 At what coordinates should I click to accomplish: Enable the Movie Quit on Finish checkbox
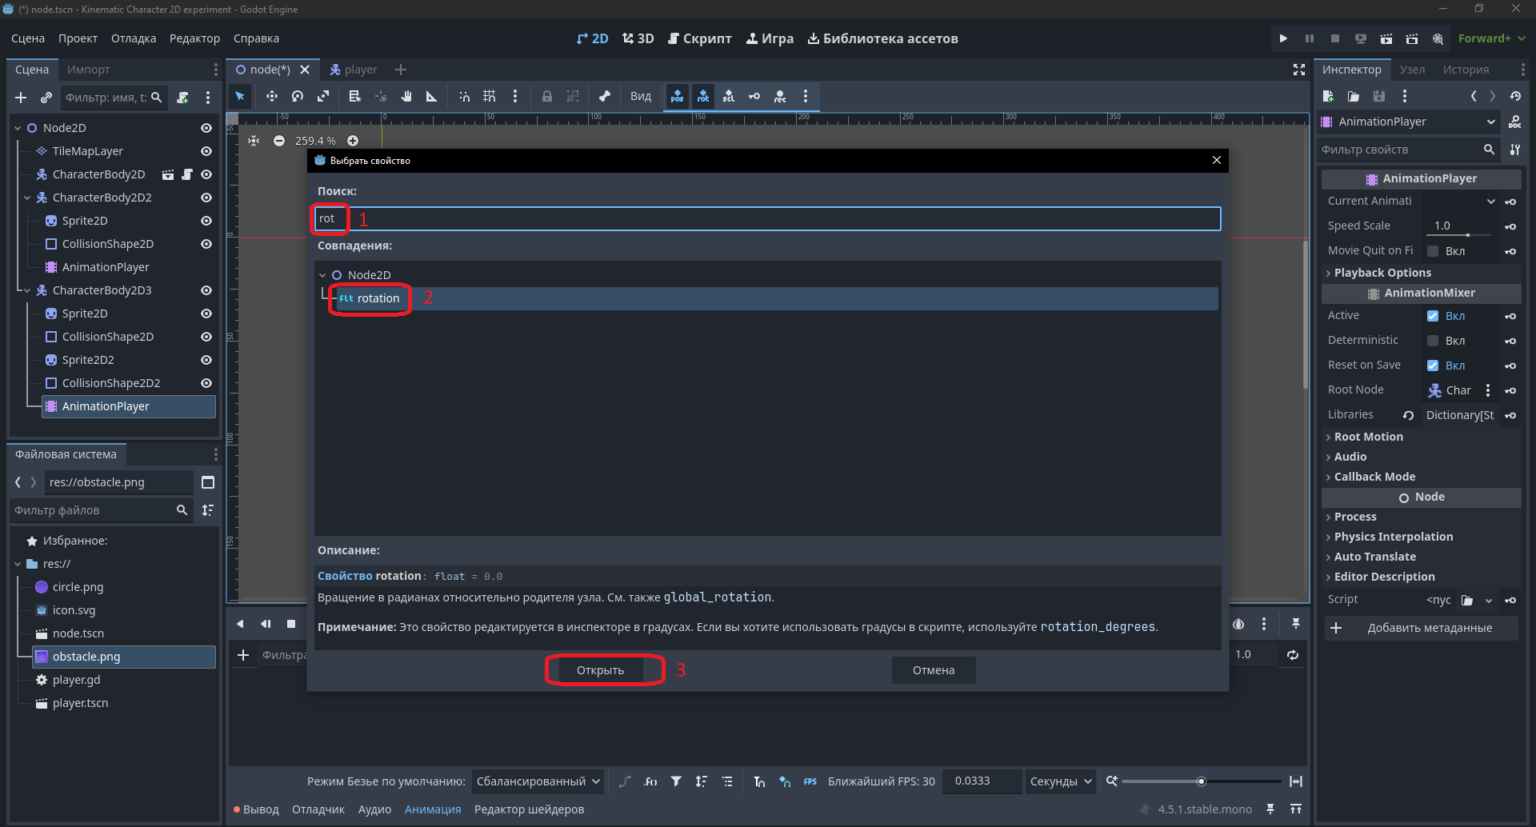1432,251
